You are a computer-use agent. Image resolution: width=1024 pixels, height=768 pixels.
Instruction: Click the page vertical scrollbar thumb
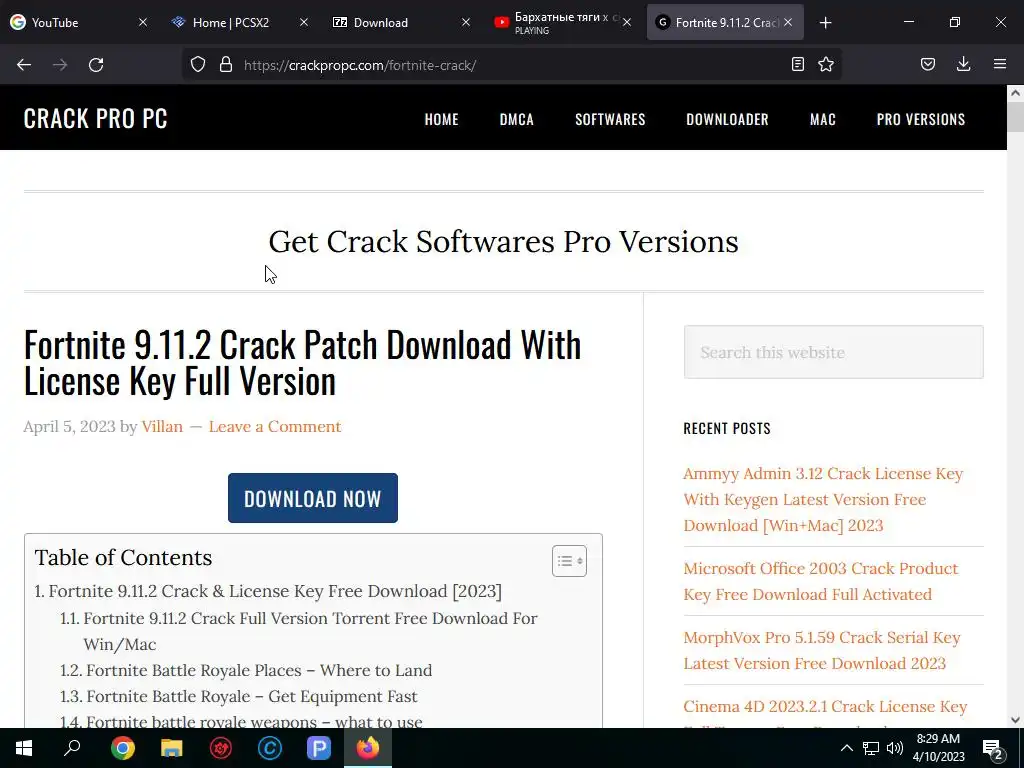[1016, 116]
